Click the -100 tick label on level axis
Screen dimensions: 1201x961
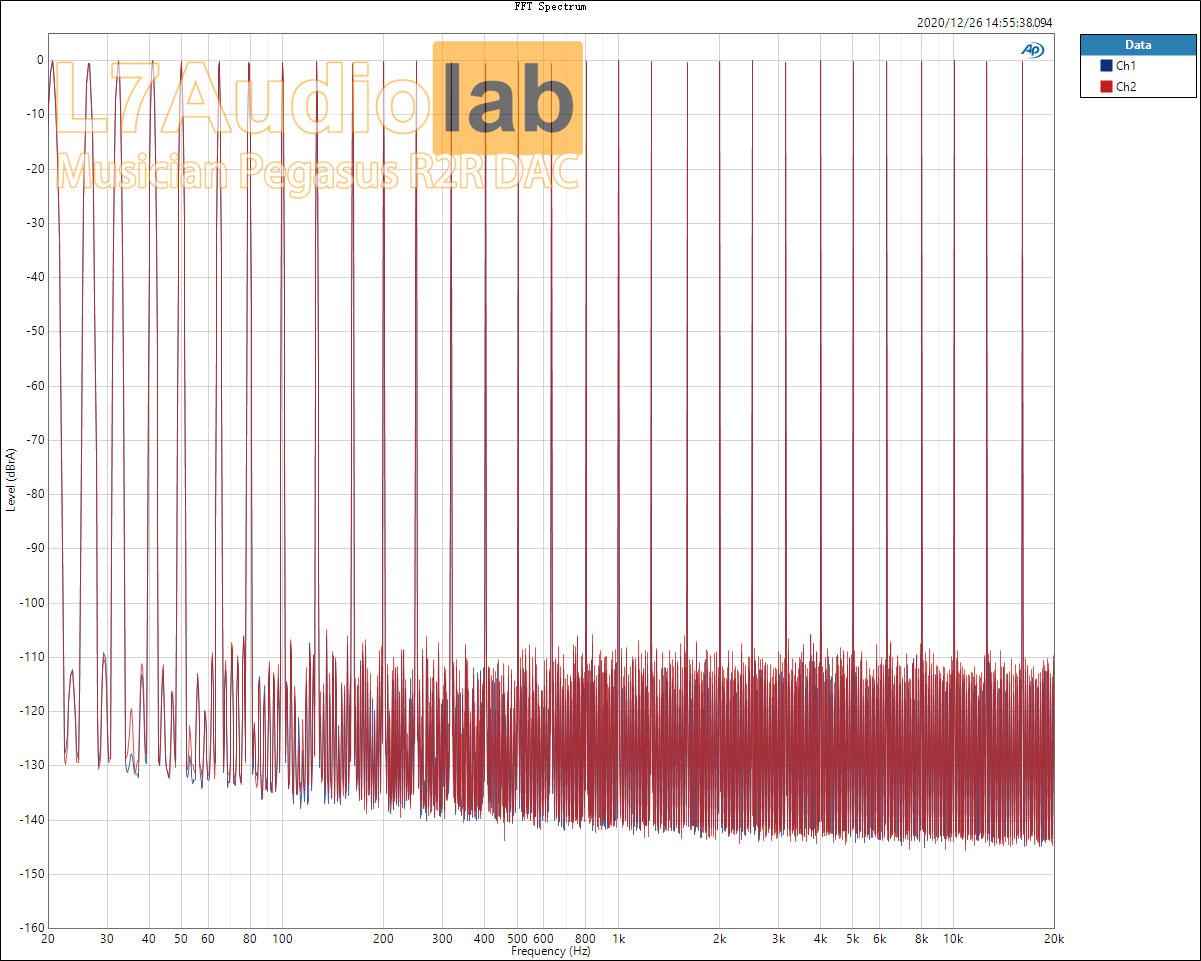(x=30, y=603)
